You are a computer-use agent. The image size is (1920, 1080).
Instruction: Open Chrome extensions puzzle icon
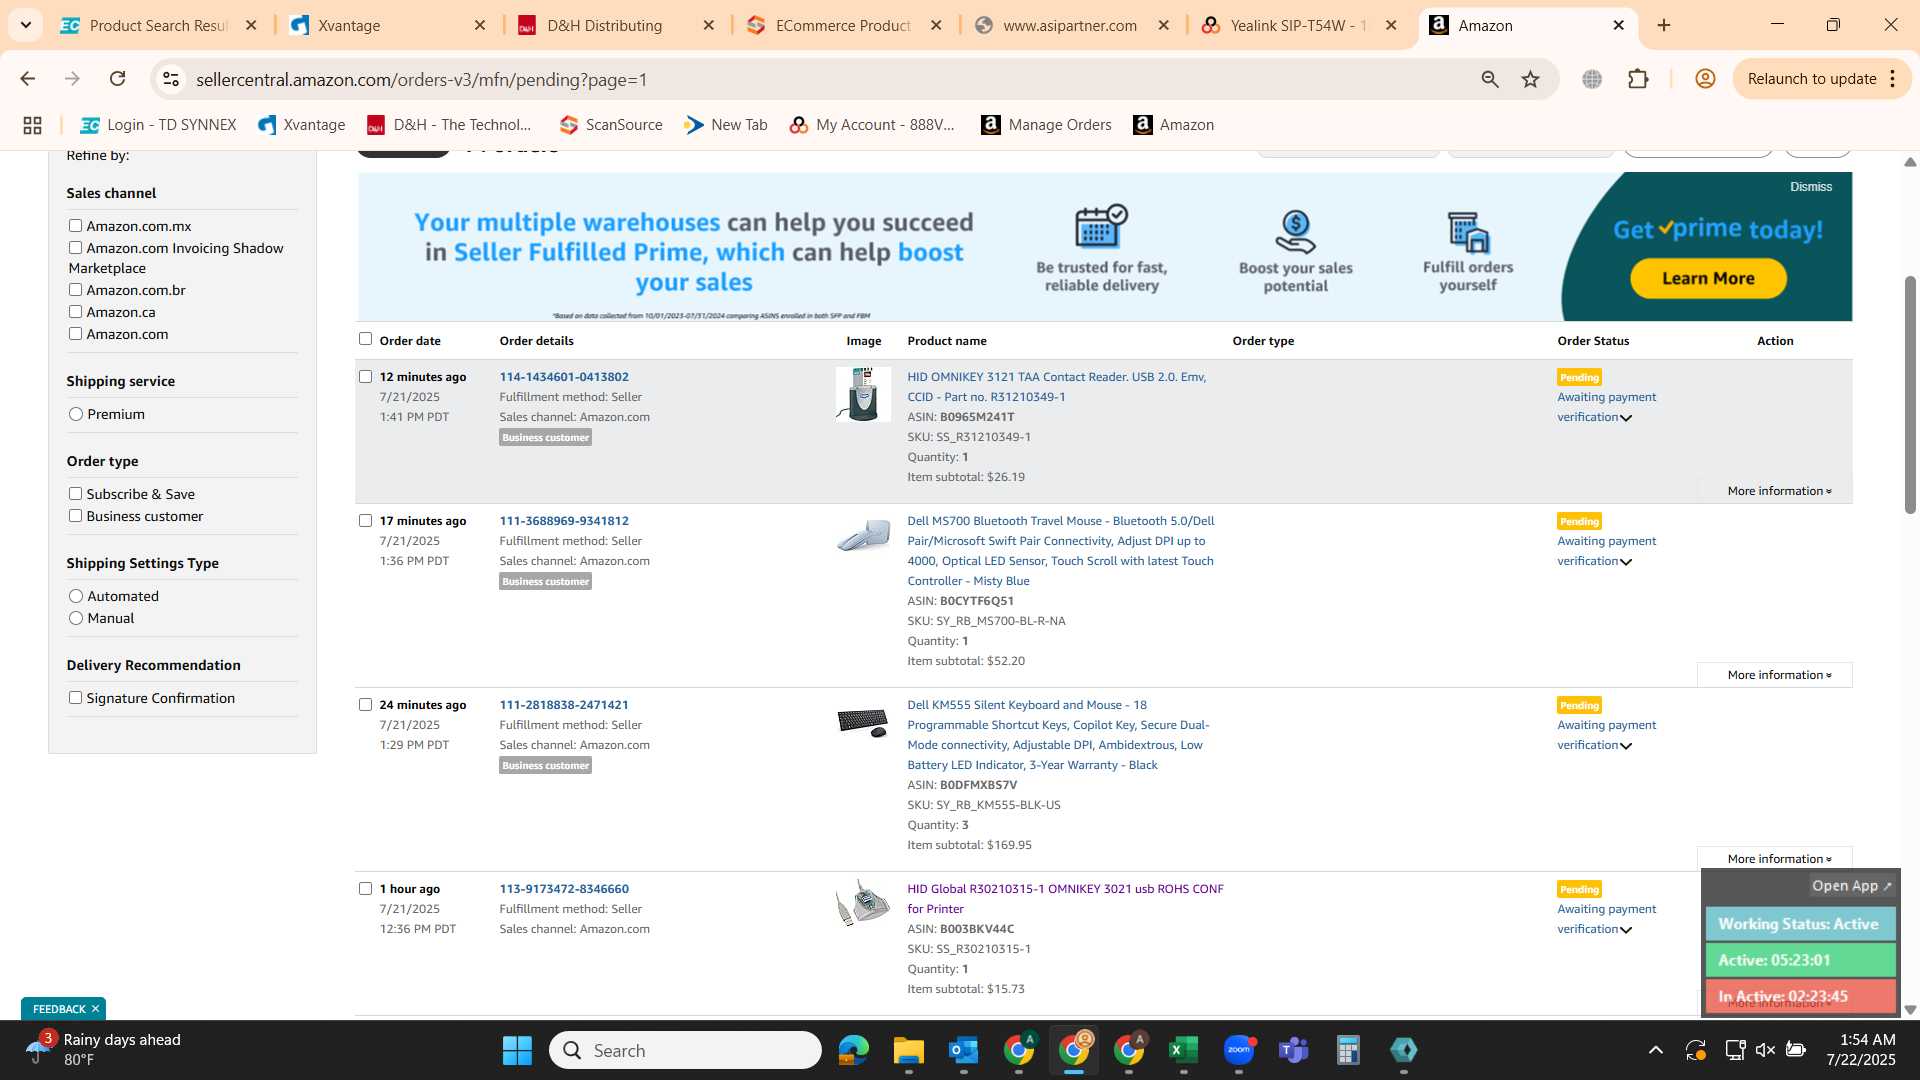tap(1638, 79)
